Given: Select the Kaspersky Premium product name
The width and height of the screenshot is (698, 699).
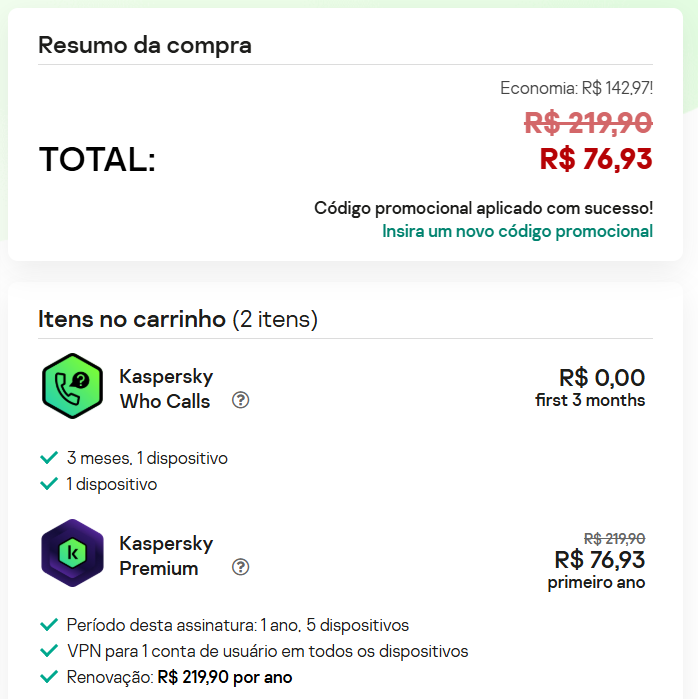Looking at the screenshot, I should point(166,556).
